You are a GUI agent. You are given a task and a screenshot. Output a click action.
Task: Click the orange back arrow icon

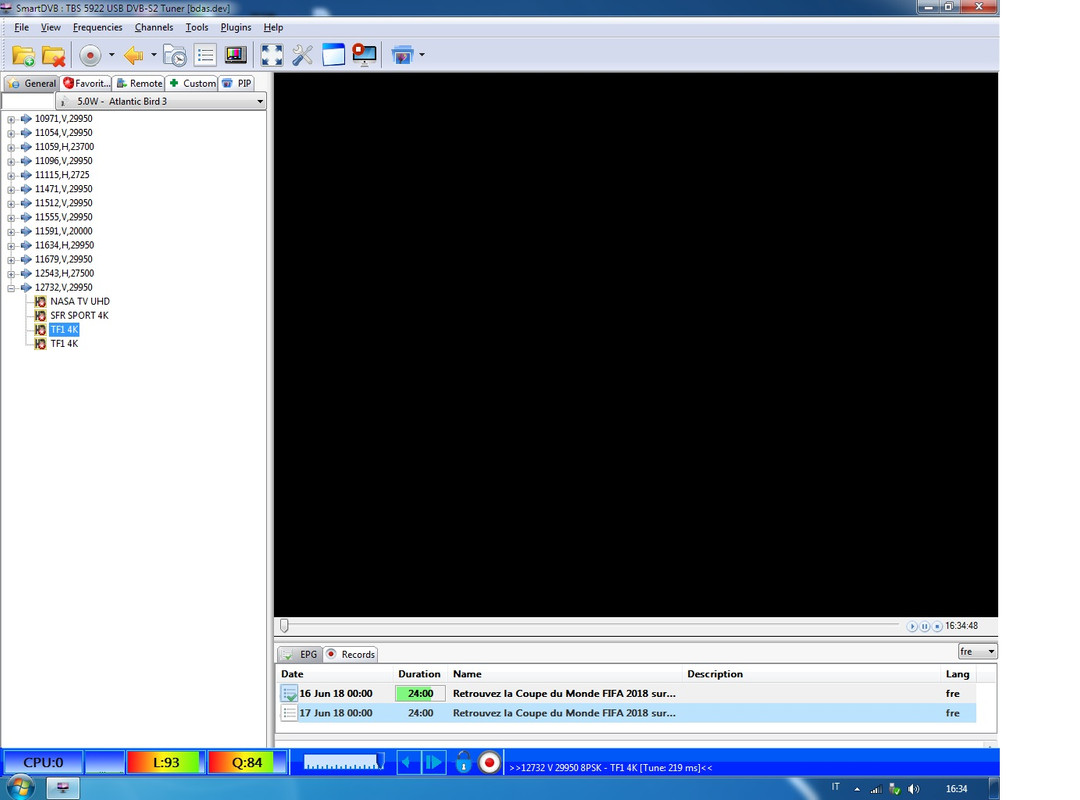click(134, 55)
